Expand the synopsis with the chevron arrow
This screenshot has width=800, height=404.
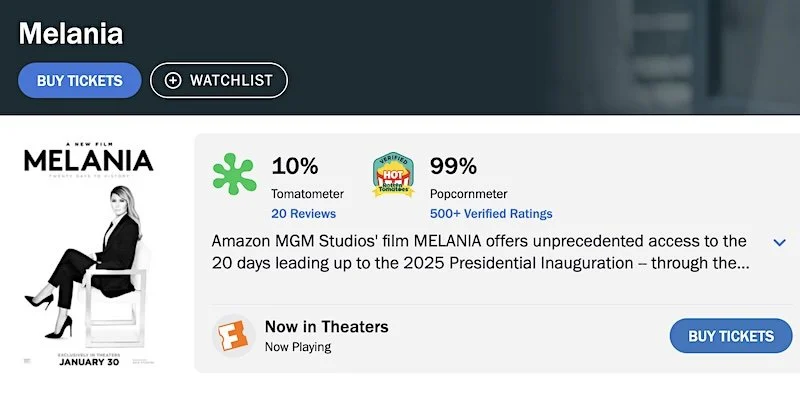point(780,243)
